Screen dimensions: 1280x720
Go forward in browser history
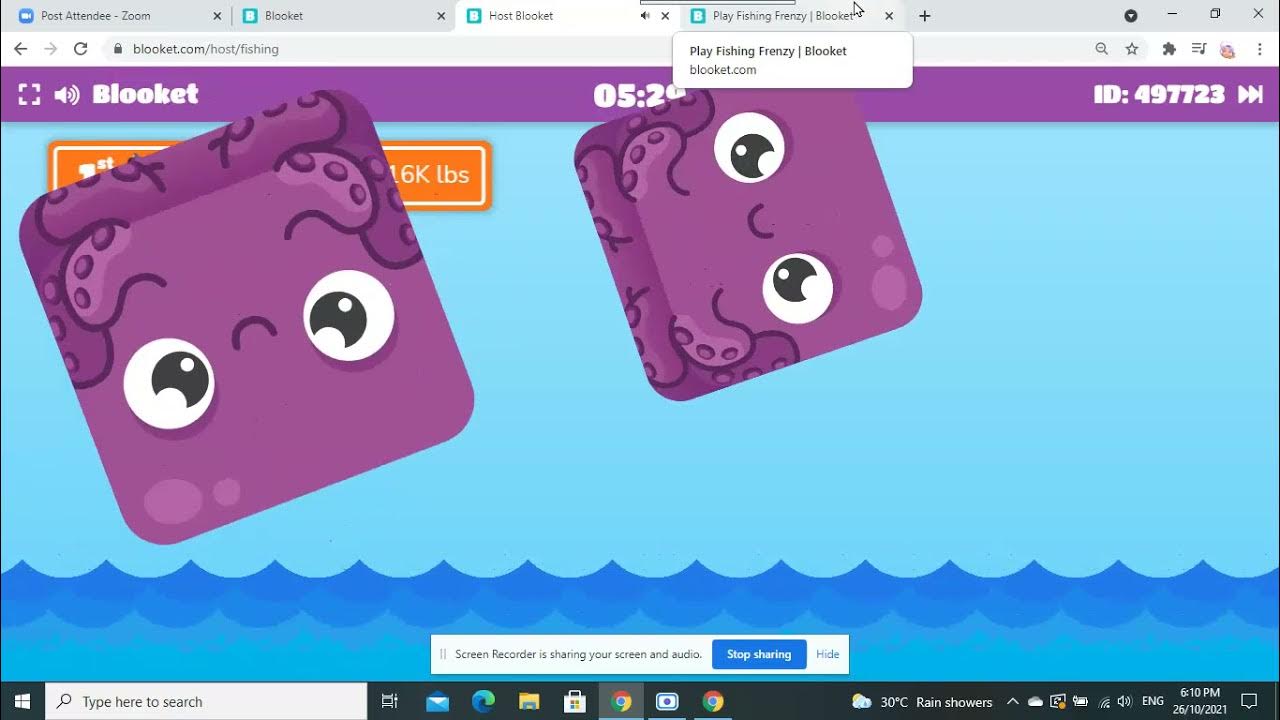51,49
